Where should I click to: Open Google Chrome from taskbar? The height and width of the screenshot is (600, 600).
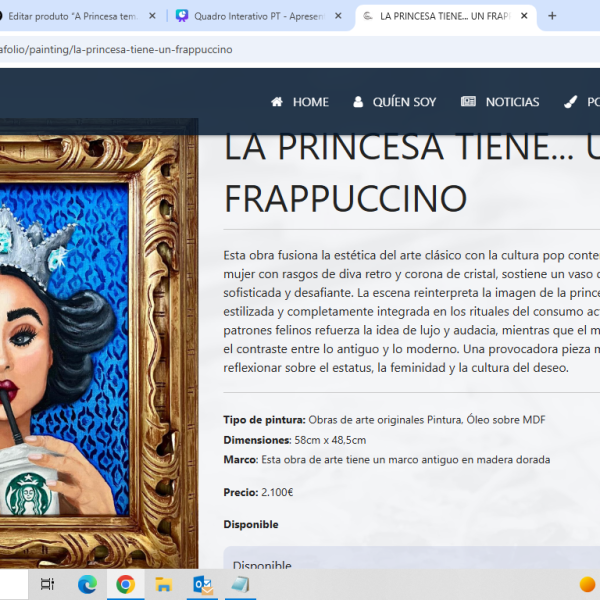coord(126,585)
